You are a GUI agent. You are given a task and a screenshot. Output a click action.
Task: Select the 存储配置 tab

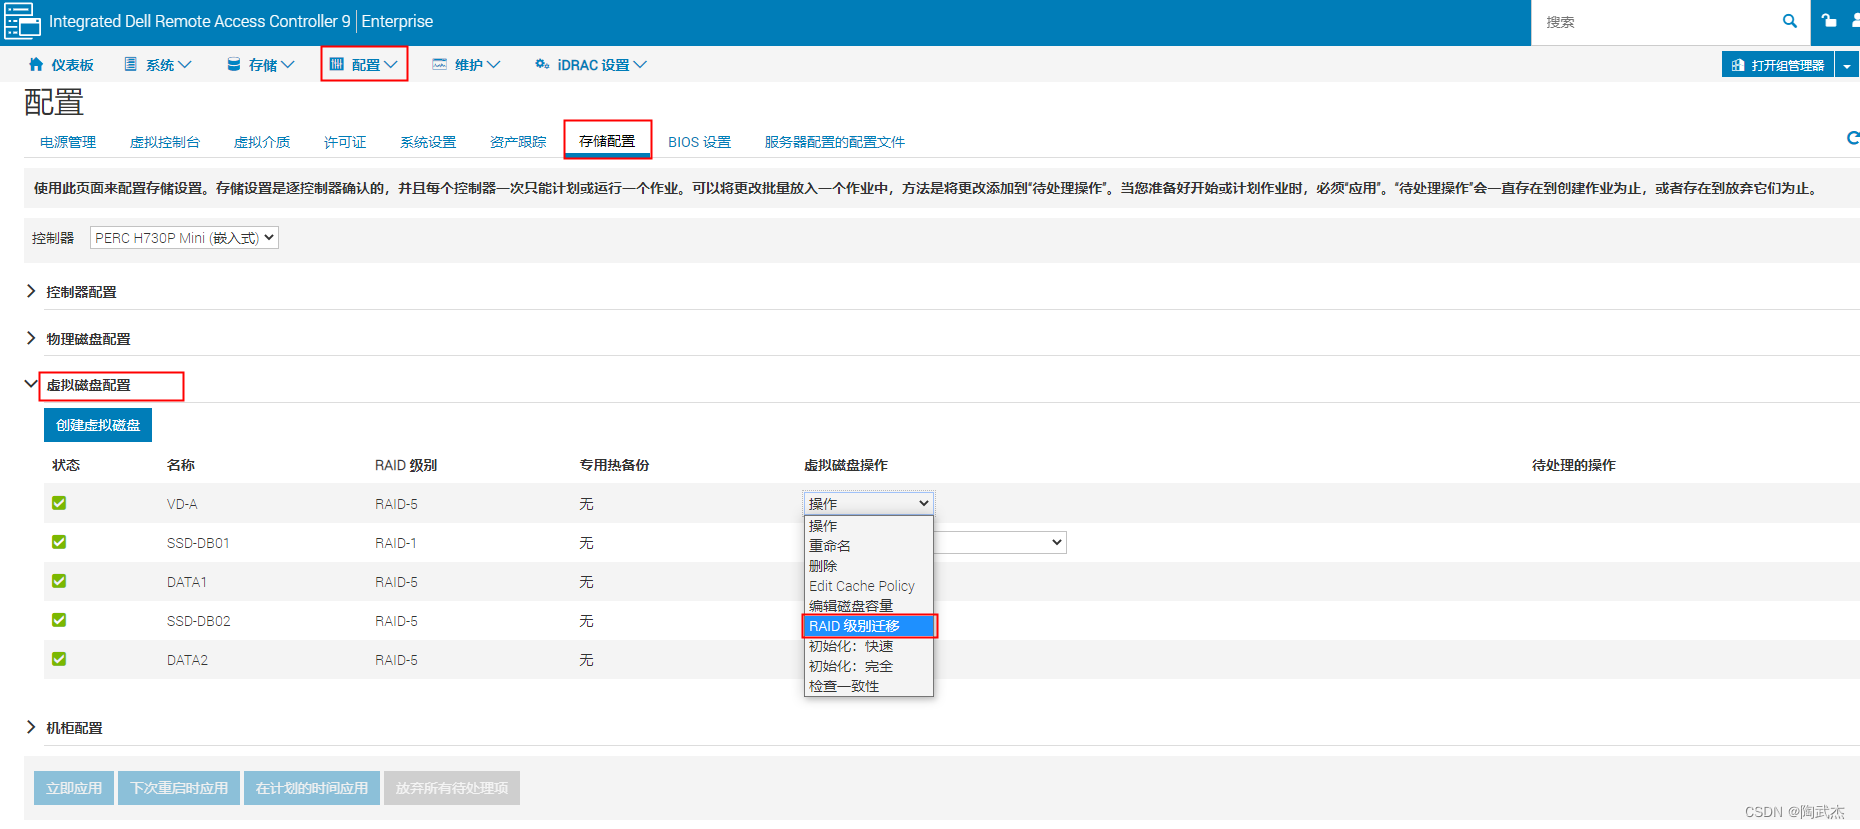click(607, 141)
